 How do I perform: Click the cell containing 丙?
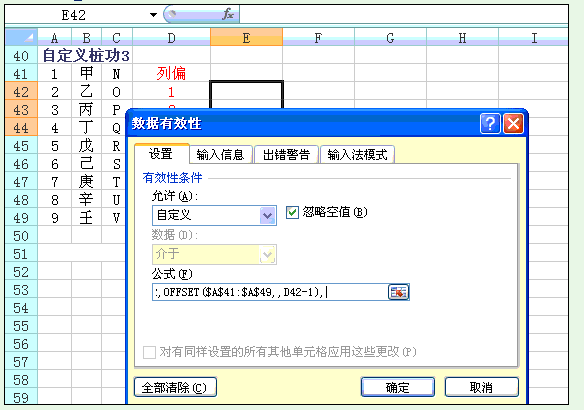86,109
